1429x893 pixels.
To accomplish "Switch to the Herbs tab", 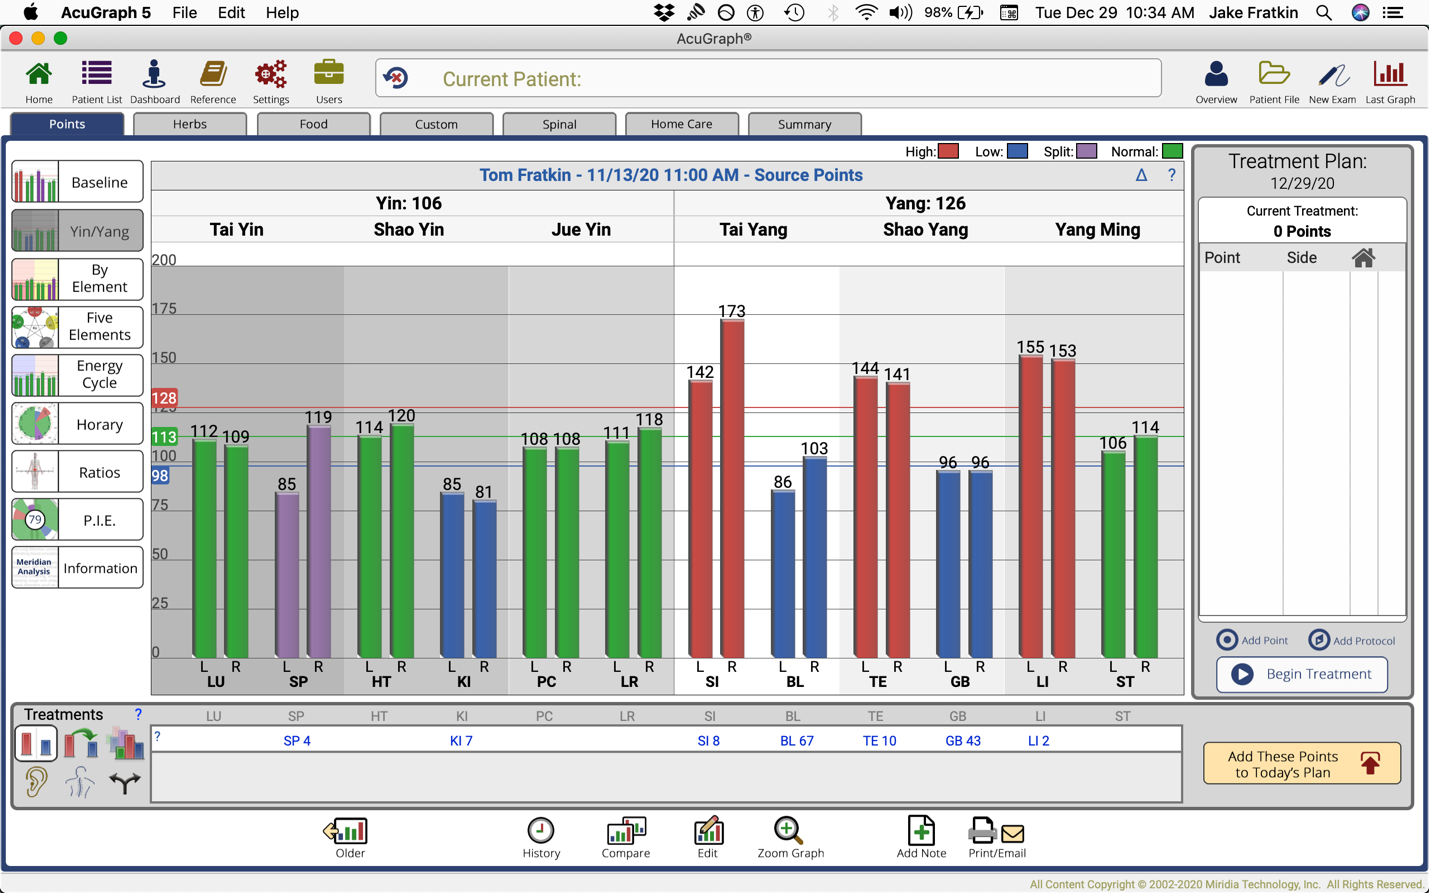I will tap(189, 124).
